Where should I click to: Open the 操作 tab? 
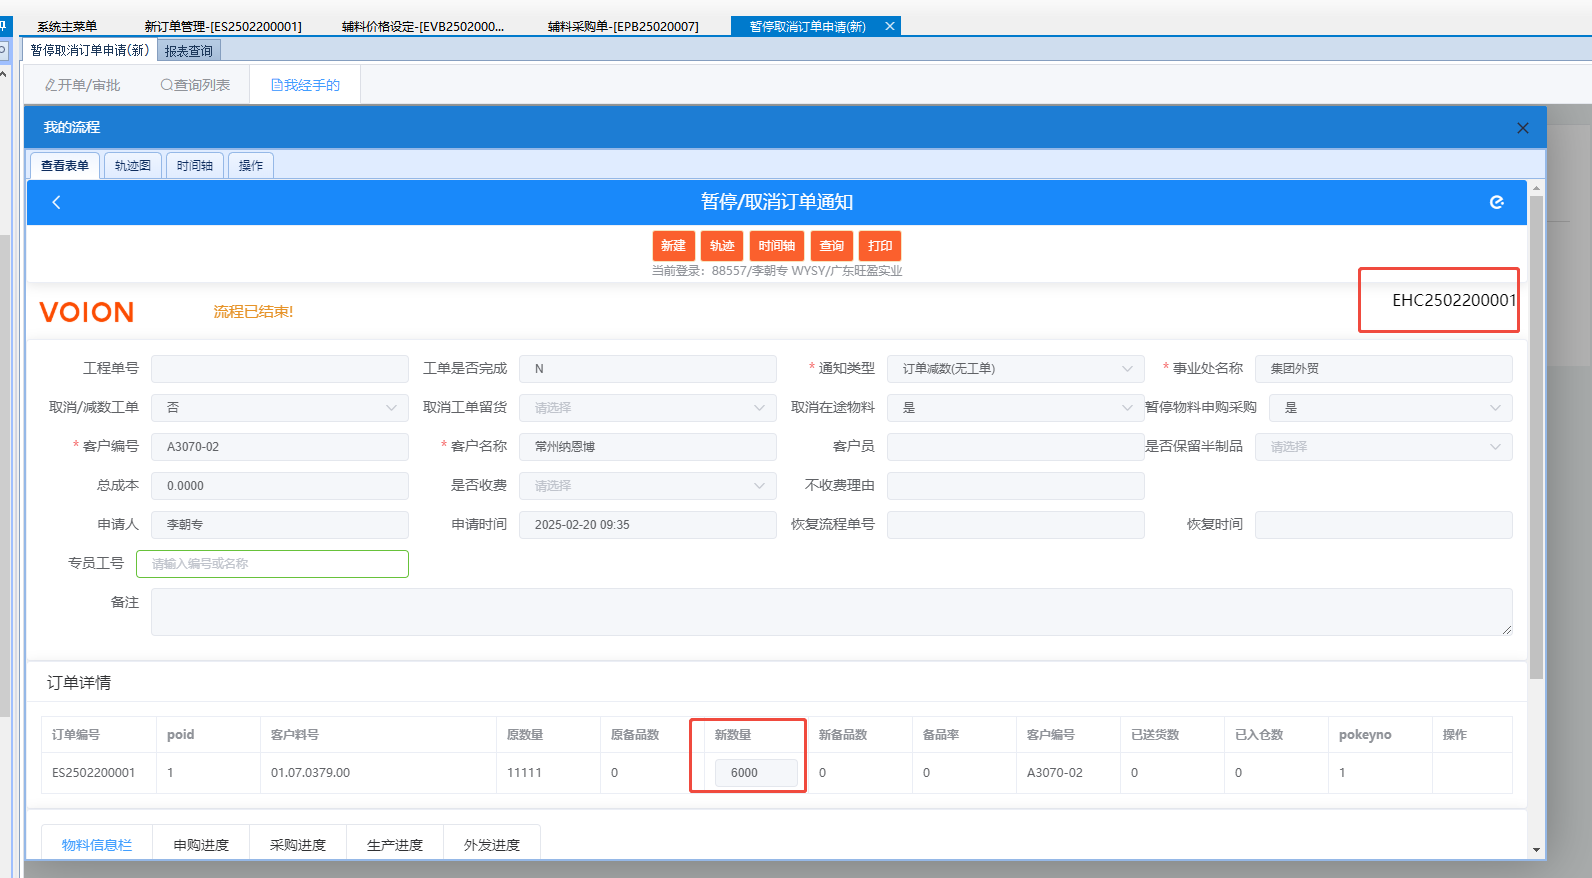click(x=251, y=166)
